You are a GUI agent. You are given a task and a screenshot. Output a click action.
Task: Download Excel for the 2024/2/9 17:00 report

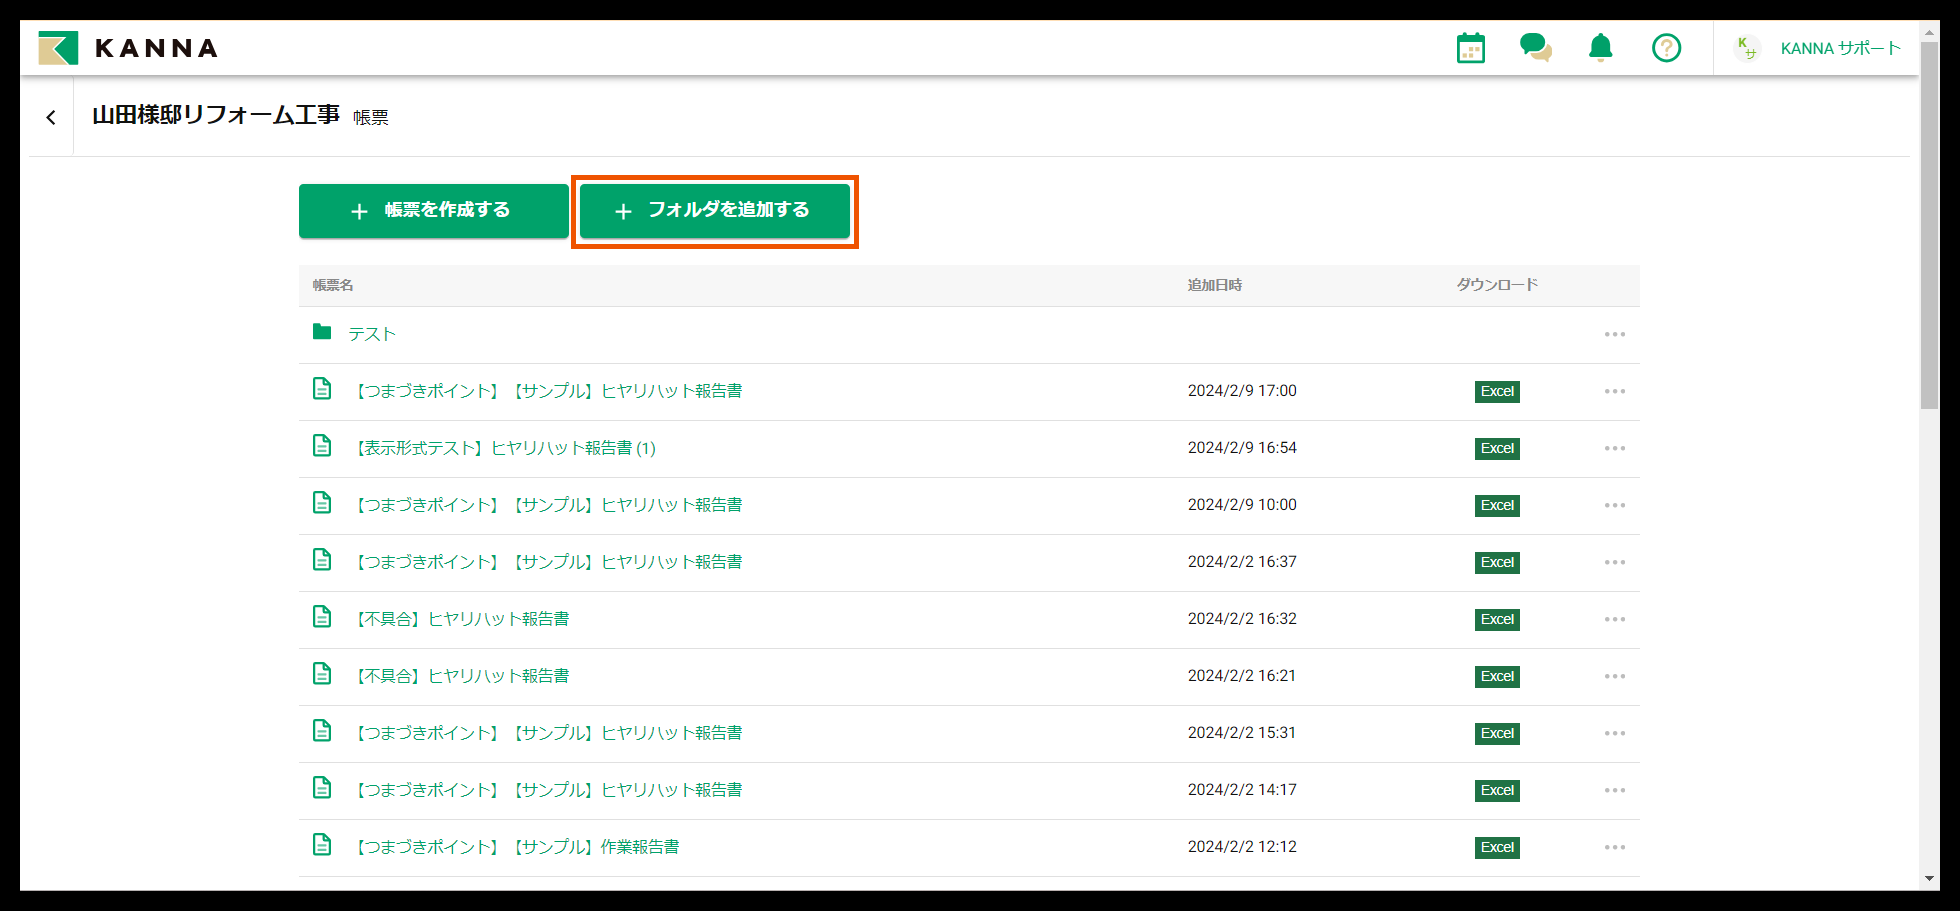pyautogui.click(x=1497, y=391)
